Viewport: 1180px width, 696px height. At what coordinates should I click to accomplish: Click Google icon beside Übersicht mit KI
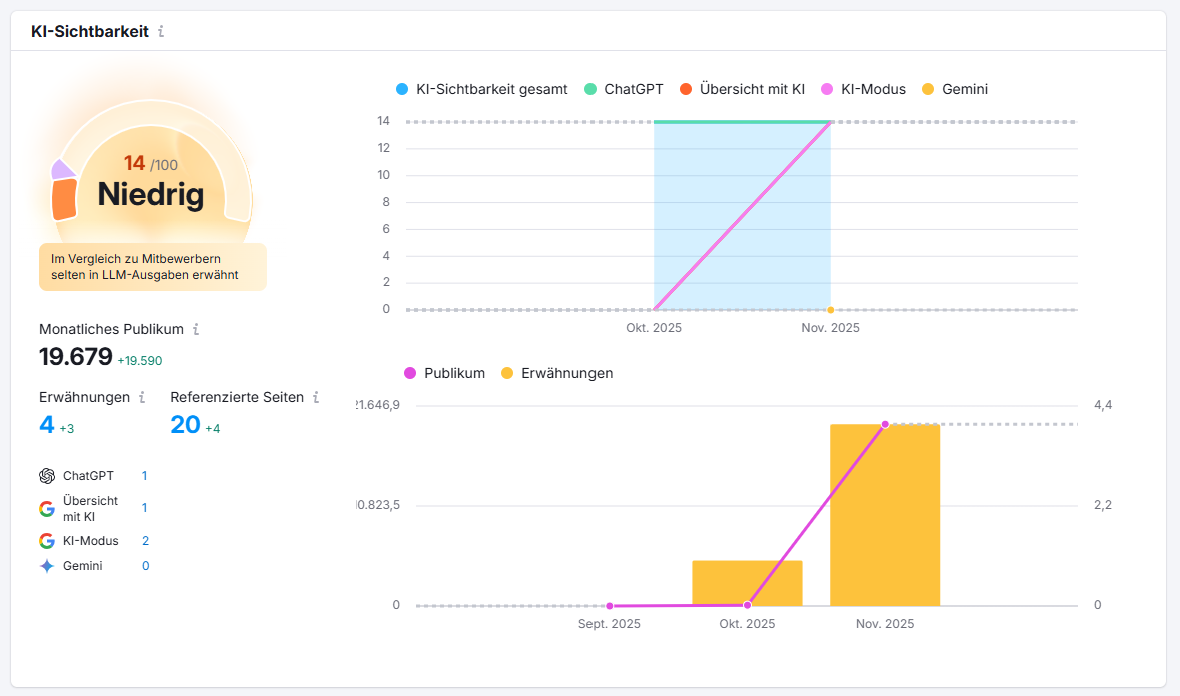tap(47, 508)
